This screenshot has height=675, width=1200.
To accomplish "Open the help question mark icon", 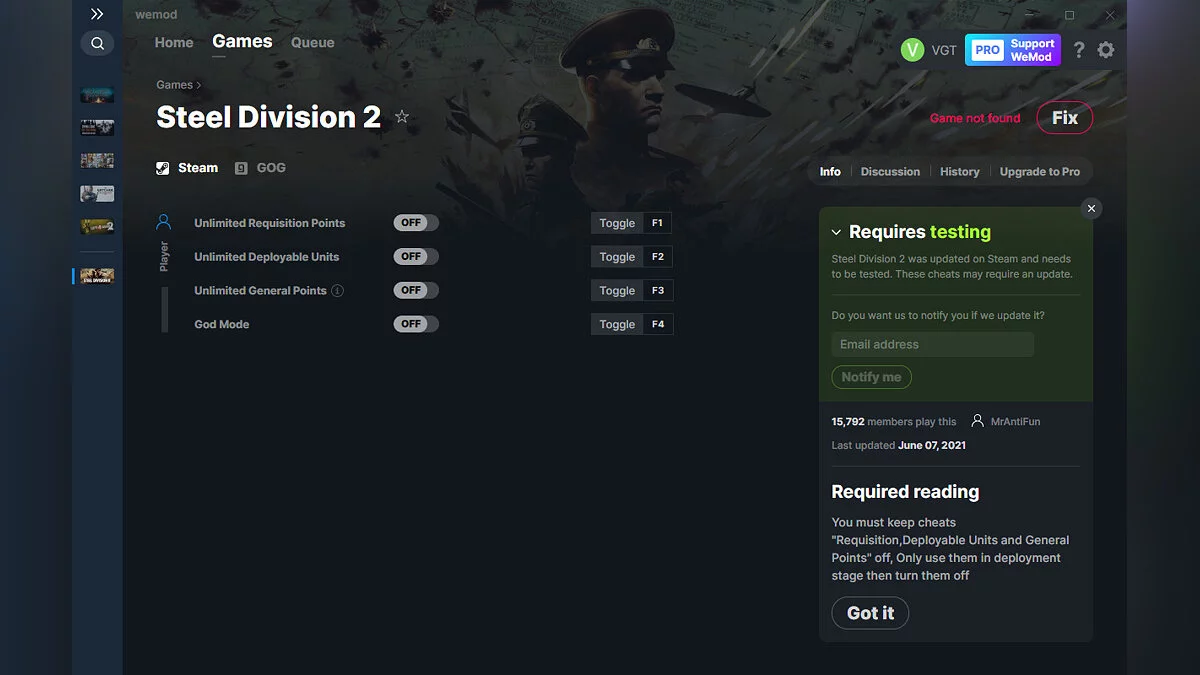I will pyautogui.click(x=1078, y=50).
